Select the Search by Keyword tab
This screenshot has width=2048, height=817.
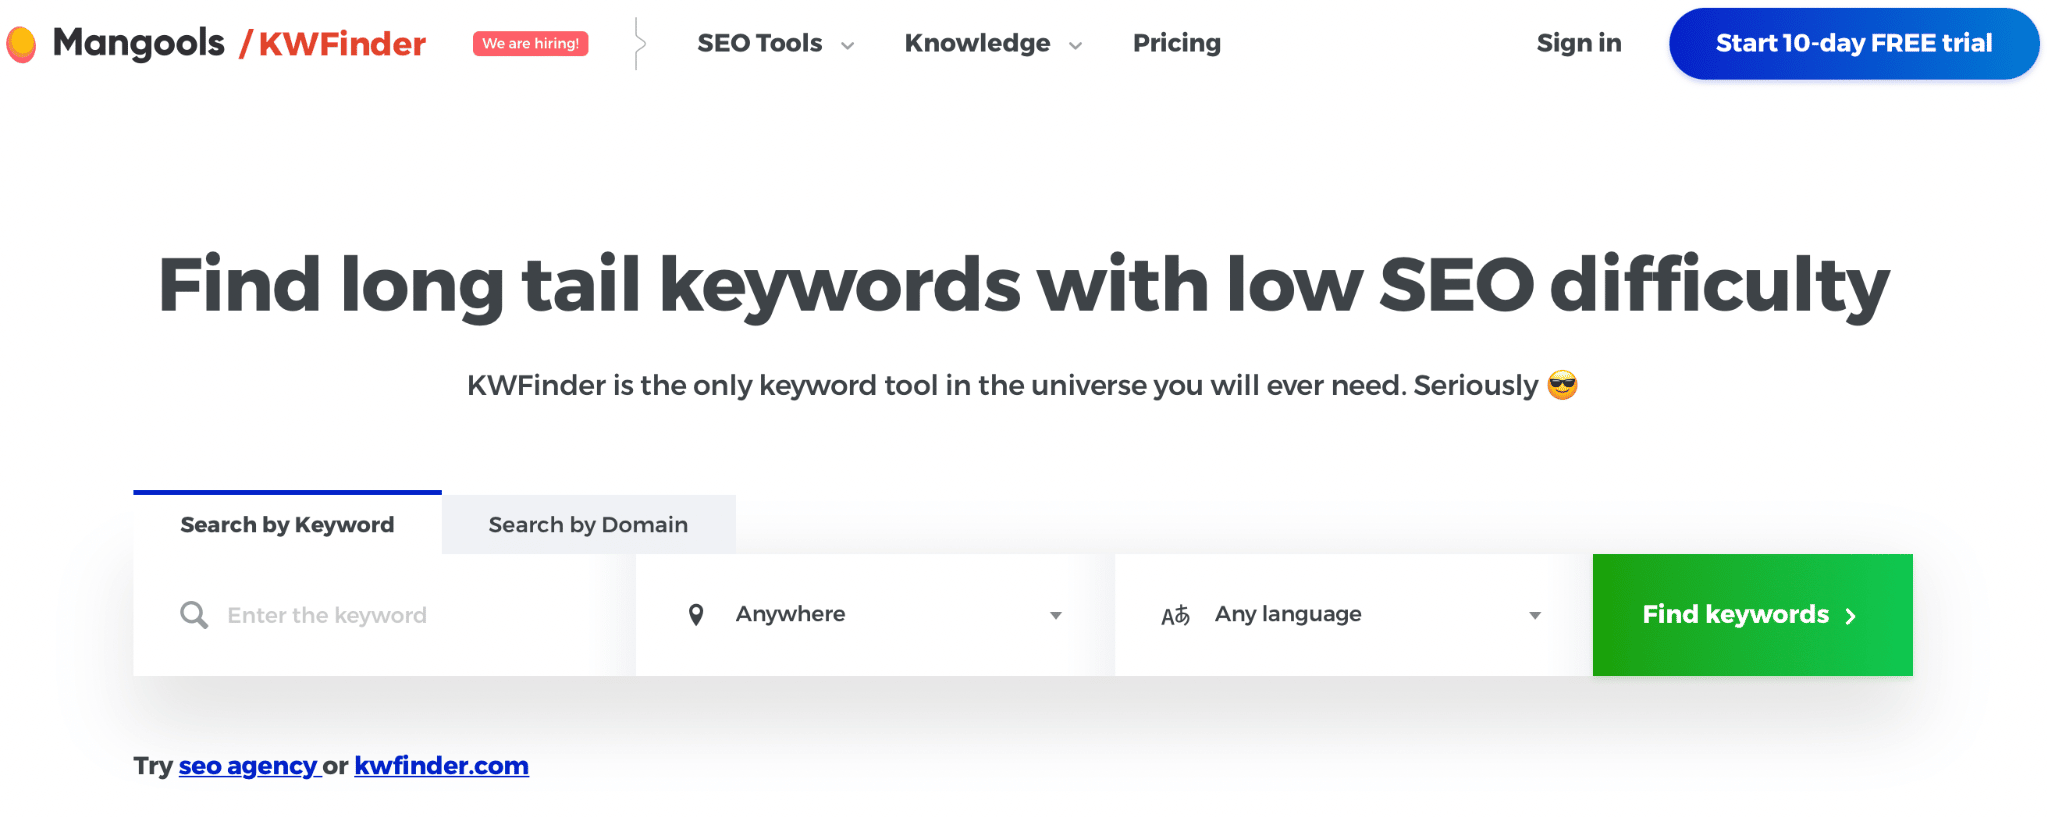click(287, 524)
